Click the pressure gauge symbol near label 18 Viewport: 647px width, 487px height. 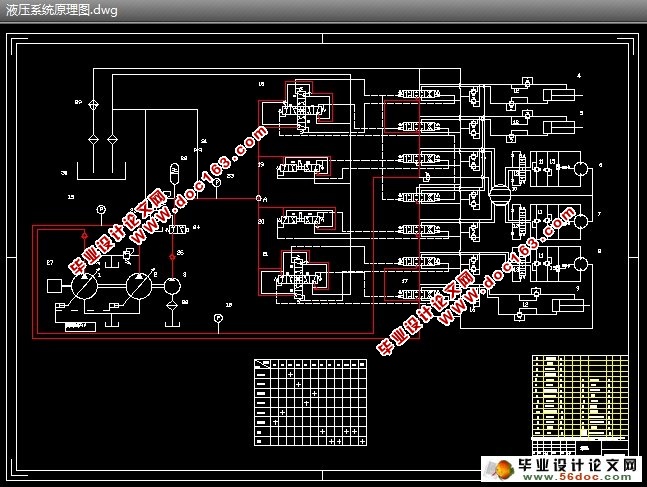[x=218, y=318]
